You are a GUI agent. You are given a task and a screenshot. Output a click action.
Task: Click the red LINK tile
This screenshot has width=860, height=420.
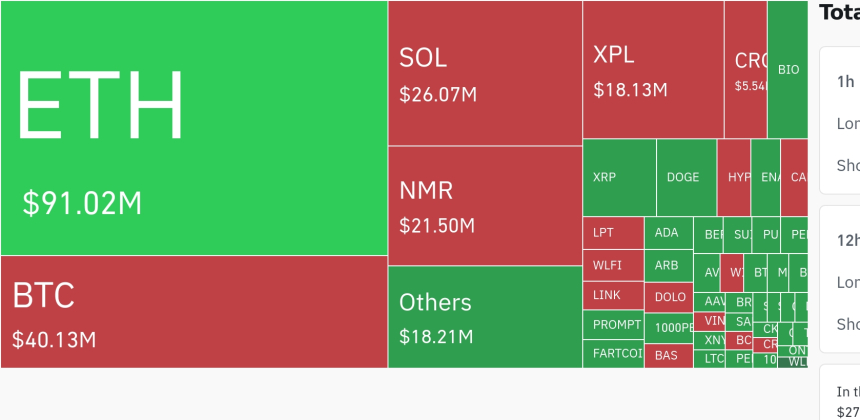click(613, 296)
